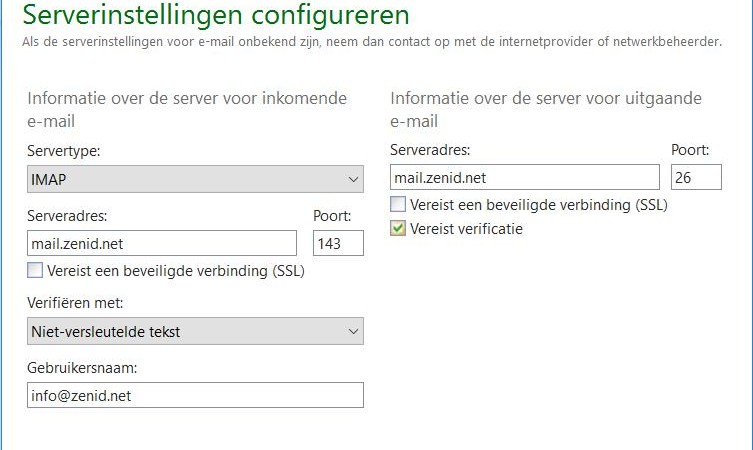753x450 pixels.
Task: Select the incoming port field showing 143
Action: pos(338,243)
